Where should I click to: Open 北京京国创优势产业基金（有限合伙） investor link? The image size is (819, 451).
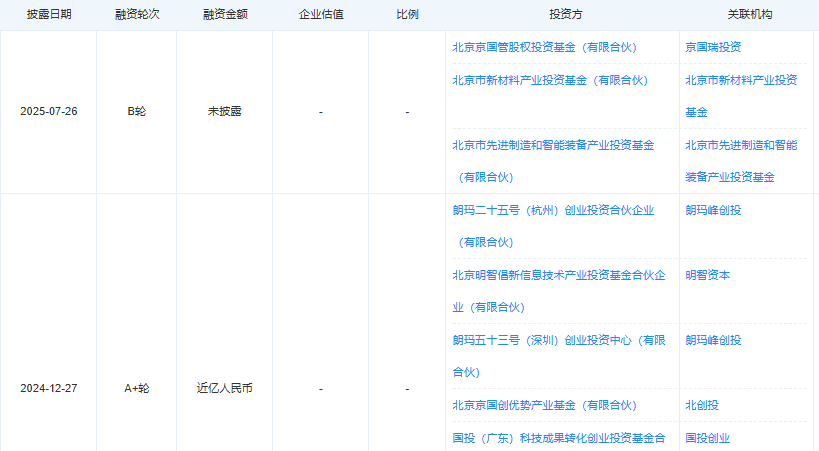pos(545,406)
